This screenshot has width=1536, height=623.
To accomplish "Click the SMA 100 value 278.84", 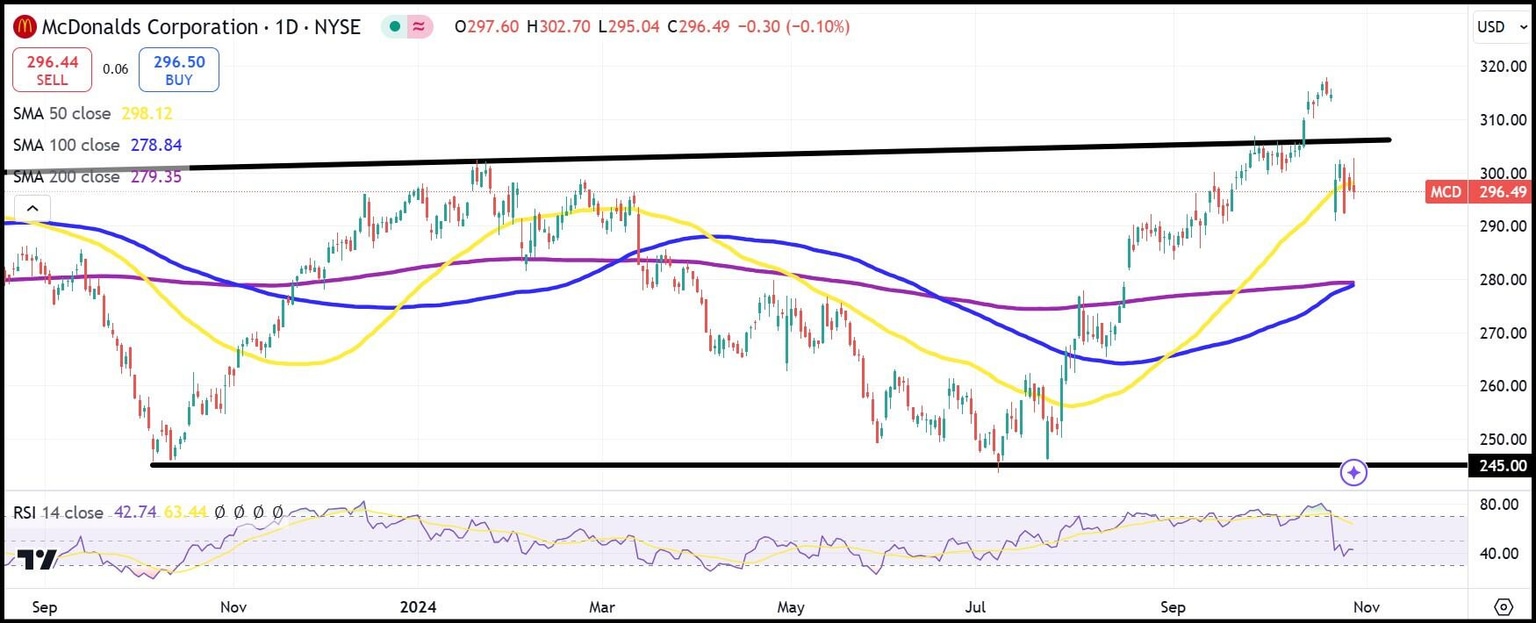I will click(x=155, y=146).
